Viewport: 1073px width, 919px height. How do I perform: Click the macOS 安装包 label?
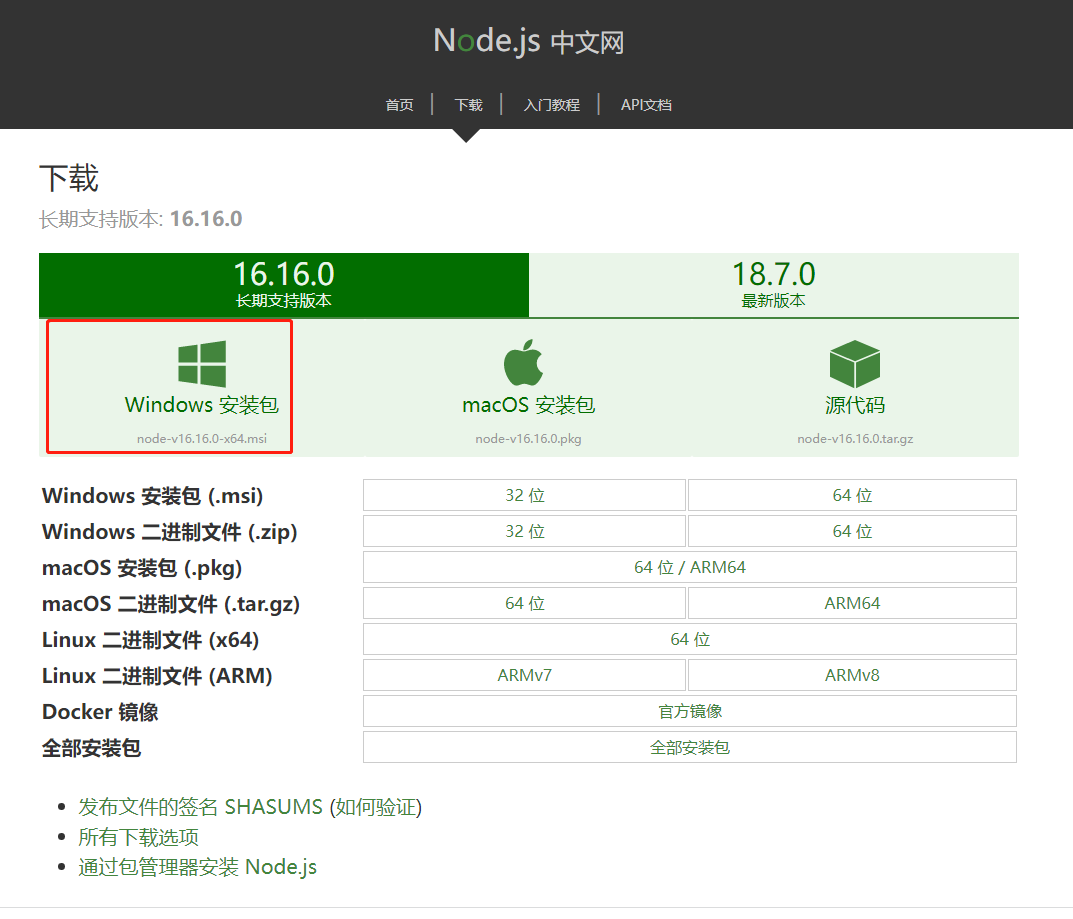coord(529,404)
